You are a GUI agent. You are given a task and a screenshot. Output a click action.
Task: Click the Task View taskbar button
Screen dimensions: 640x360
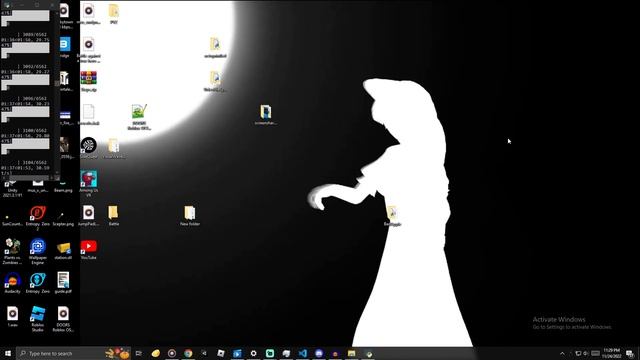pyautogui.click(x=139, y=353)
